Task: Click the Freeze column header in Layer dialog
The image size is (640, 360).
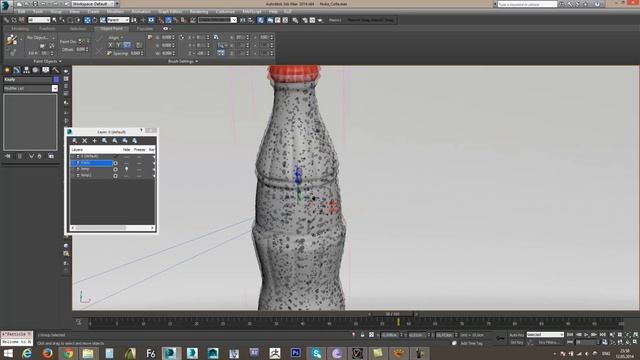Action: (140, 150)
